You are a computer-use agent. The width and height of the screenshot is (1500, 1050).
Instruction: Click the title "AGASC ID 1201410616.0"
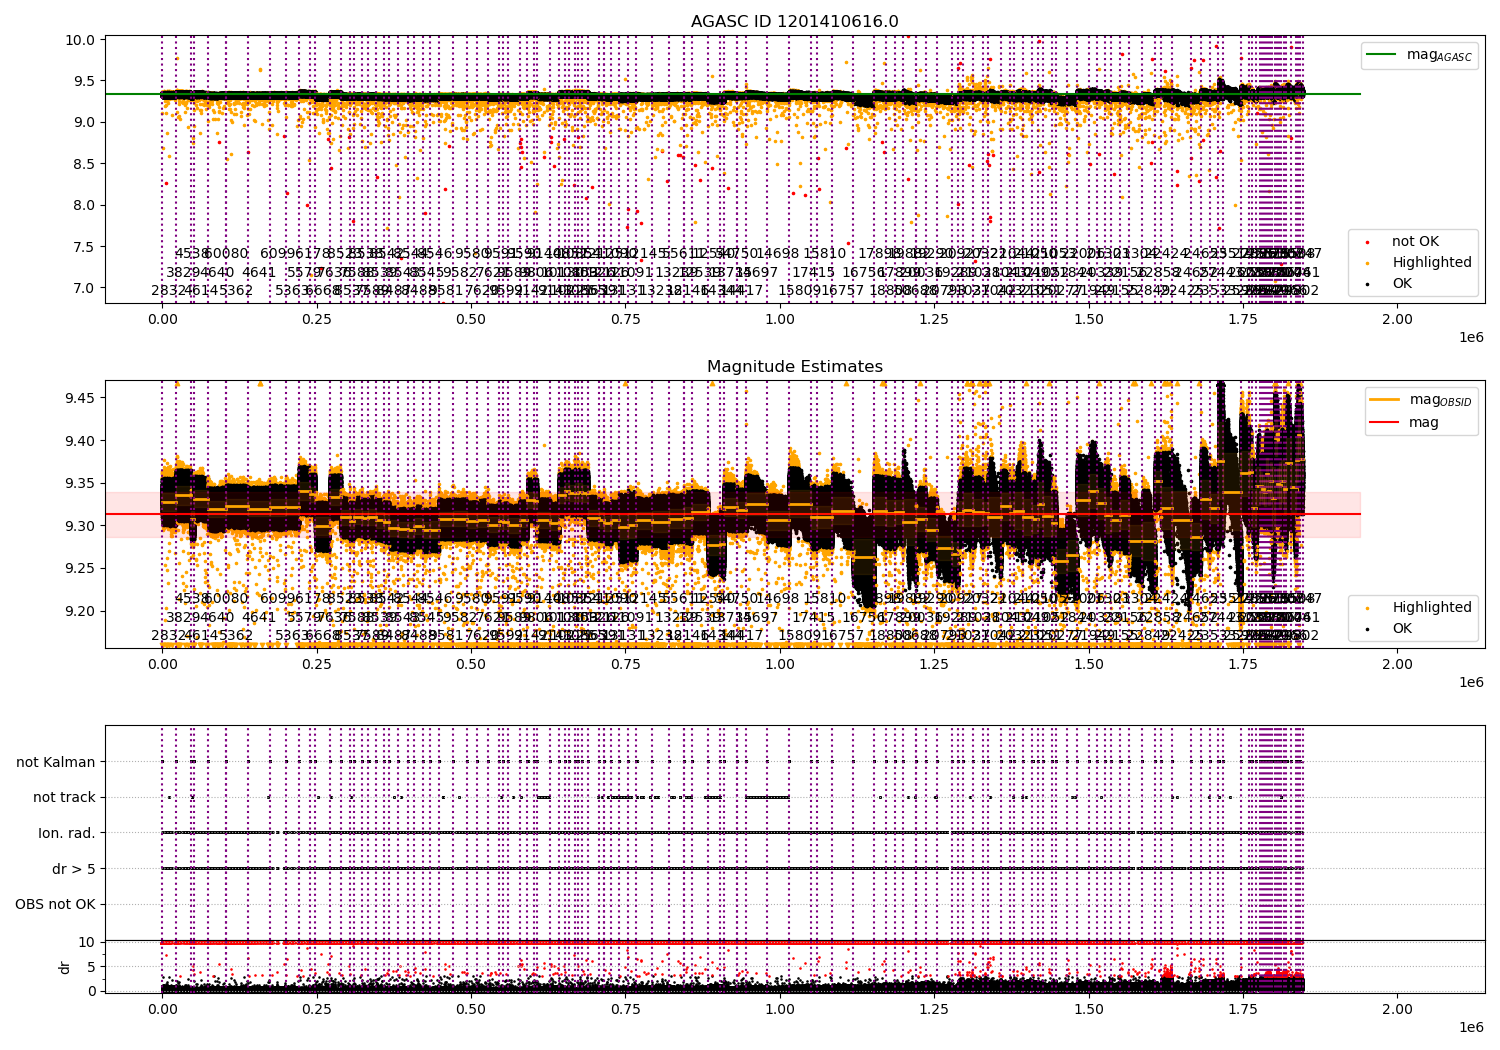794,22
